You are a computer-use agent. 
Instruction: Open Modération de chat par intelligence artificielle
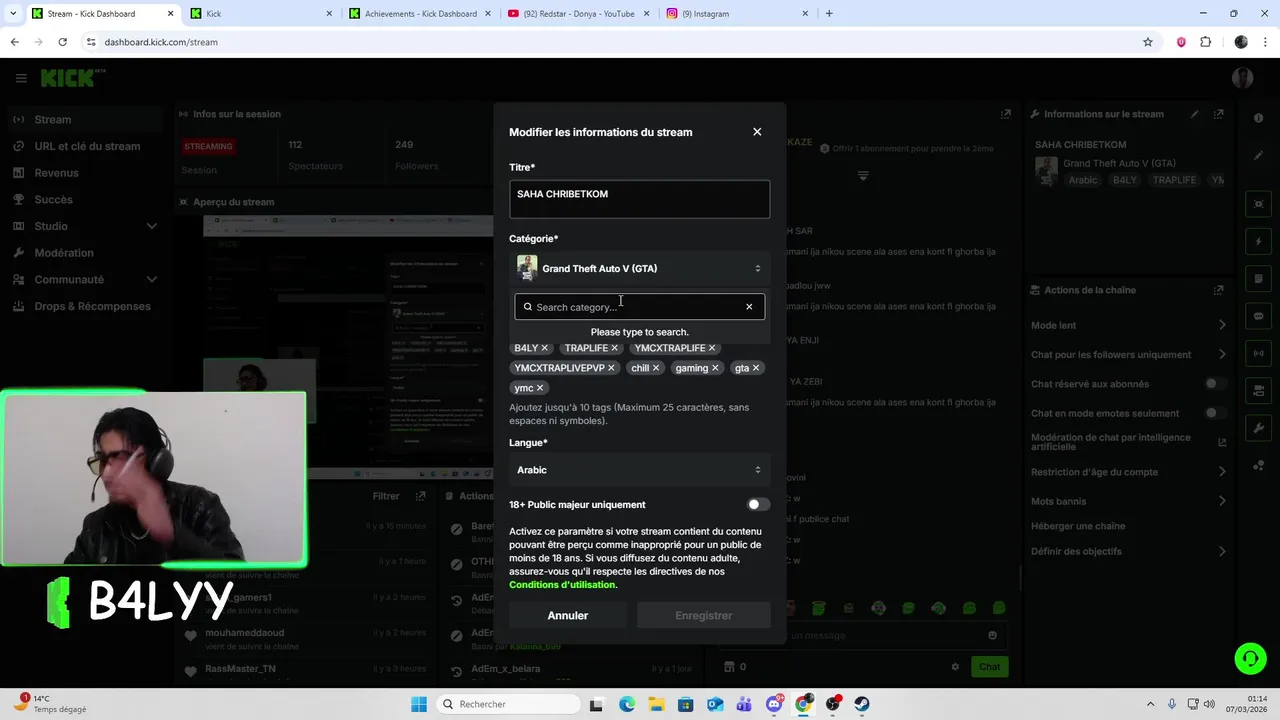(x=1128, y=442)
